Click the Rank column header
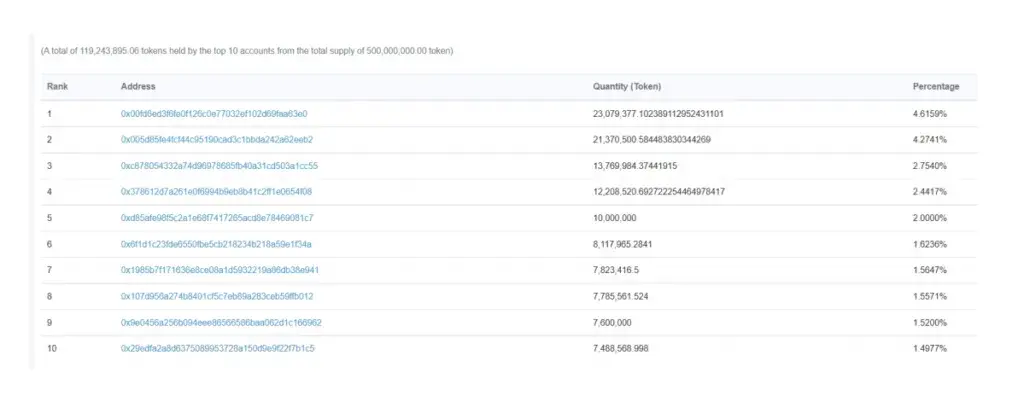Screen dimensions: 1024x396 click(x=57, y=87)
